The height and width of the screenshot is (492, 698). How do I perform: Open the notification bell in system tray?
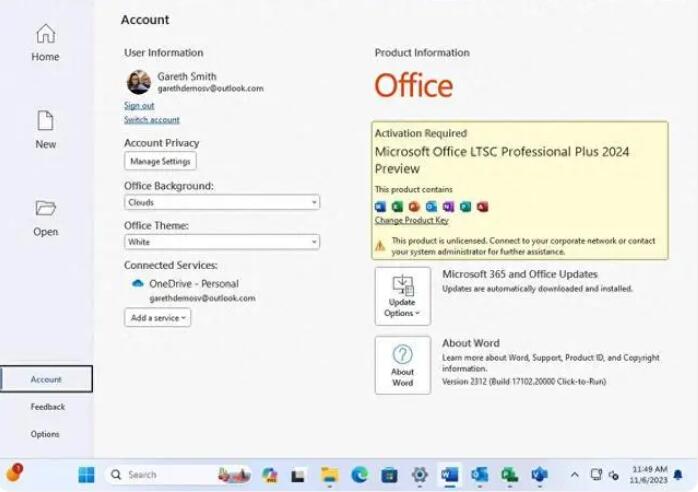click(x=678, y=475)
